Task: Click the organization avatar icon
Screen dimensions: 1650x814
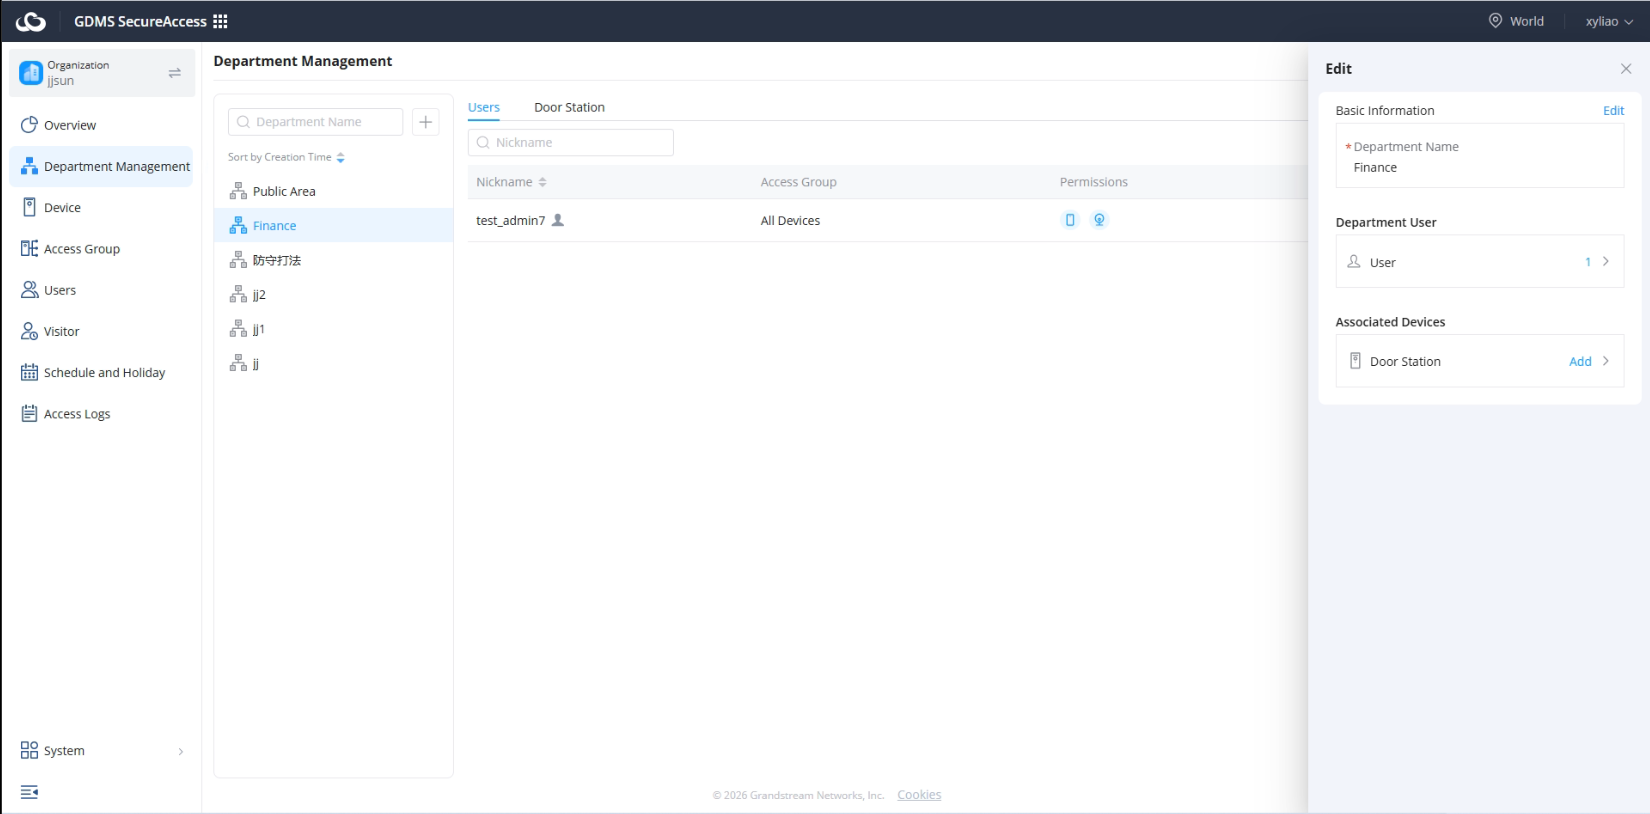Action: pyautogui.click(x=31, y=73)
